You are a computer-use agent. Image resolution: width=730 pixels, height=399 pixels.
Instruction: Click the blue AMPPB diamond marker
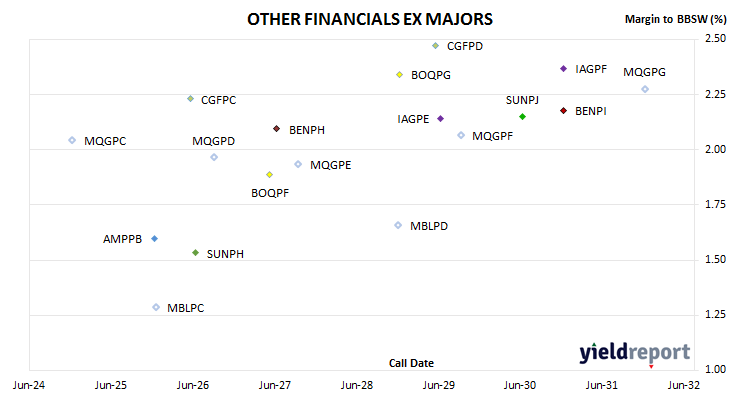click(x=155, y=238)
